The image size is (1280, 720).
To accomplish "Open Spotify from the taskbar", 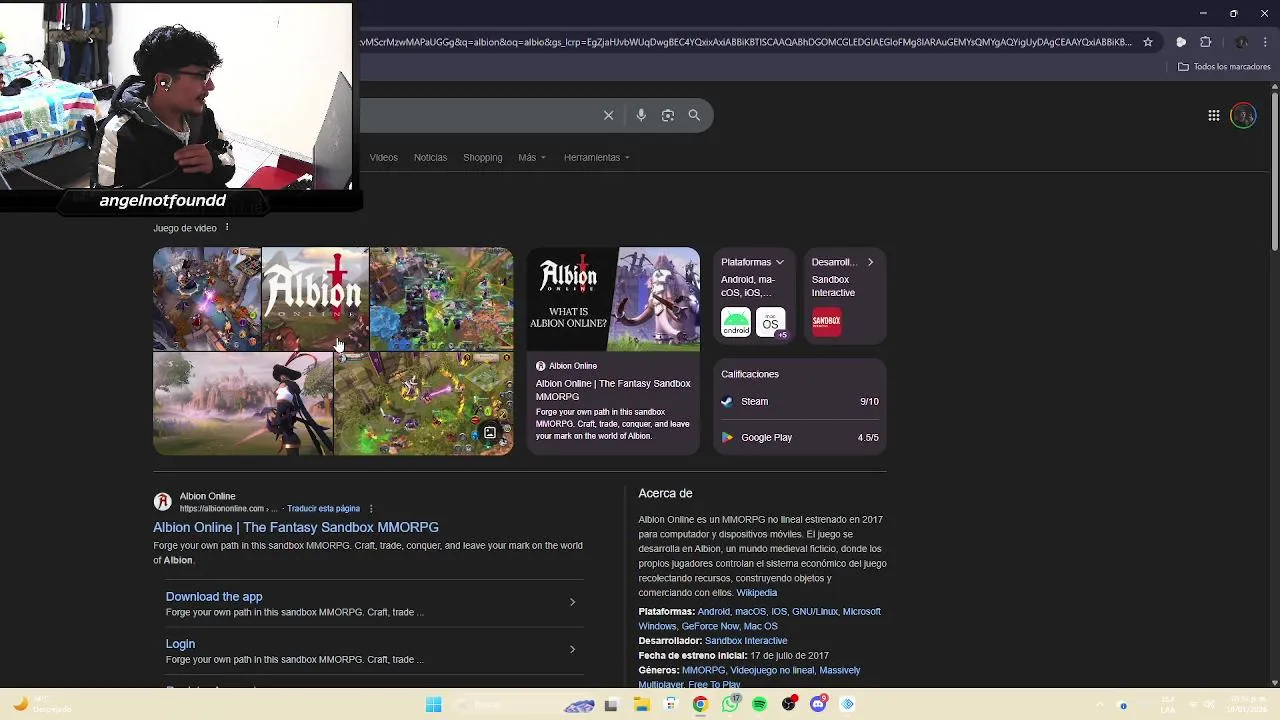I will pos(759,705).
